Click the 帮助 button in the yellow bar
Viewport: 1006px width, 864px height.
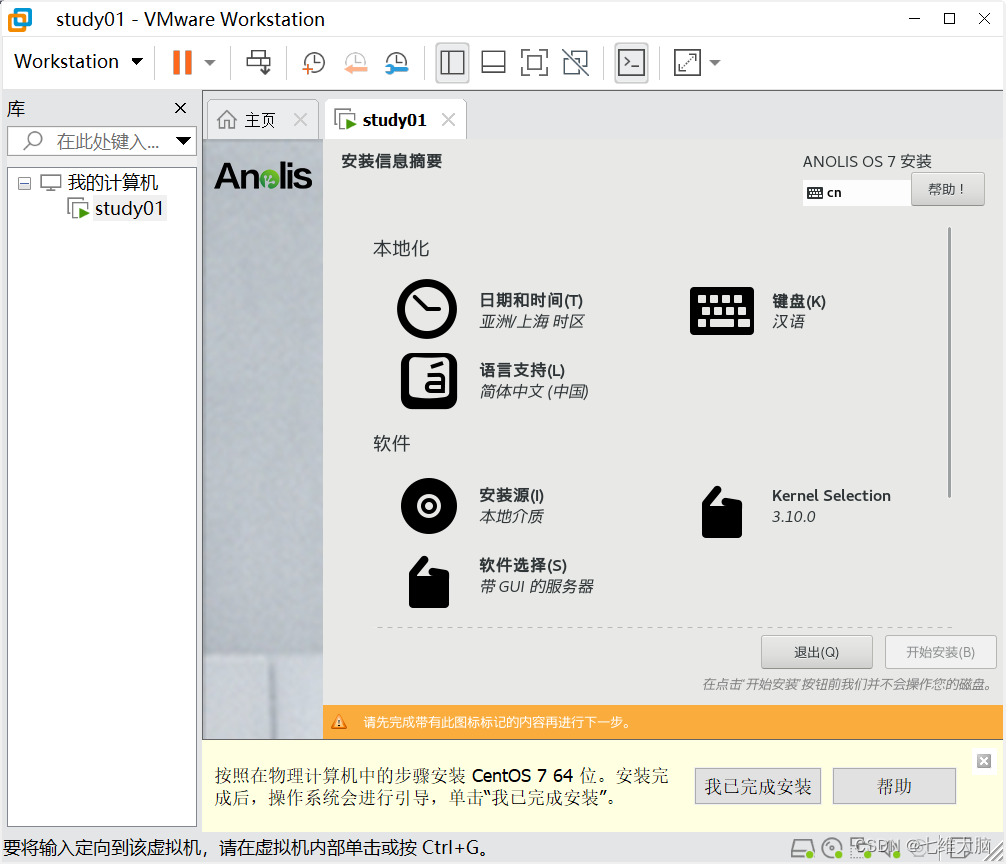pyautogui.click(x=894, y=786)
